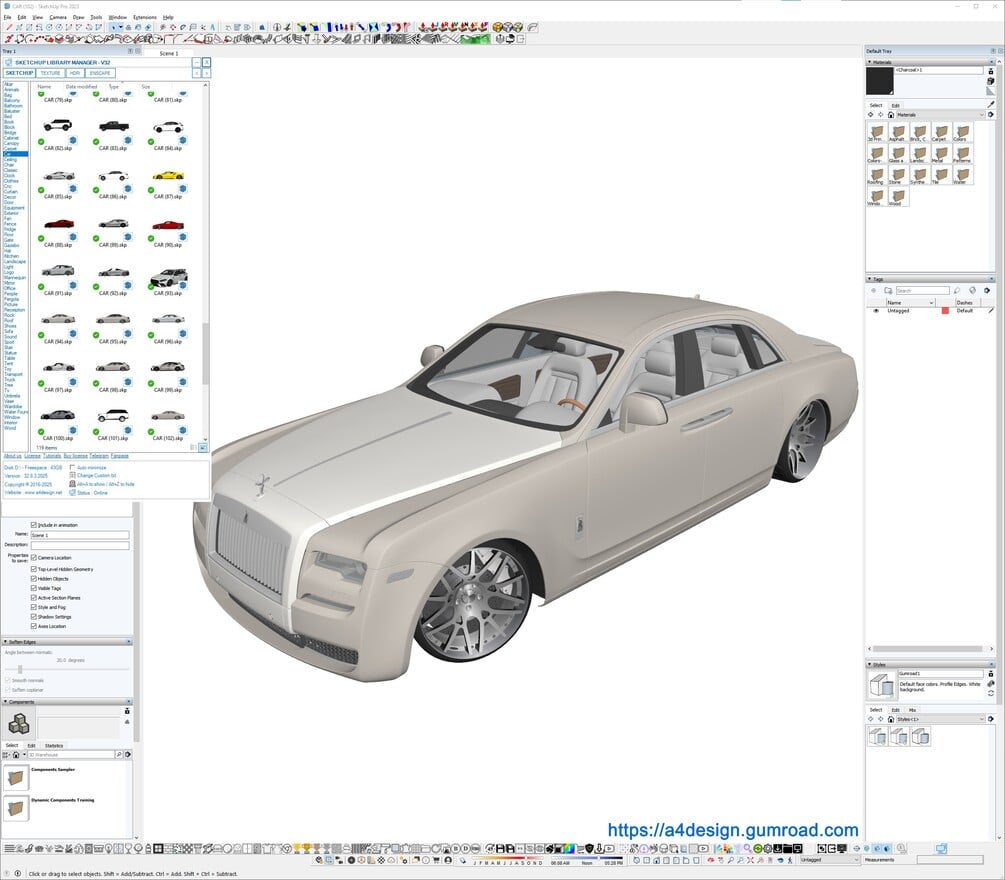Open the Extensions menu
This screenshot has height=880, width=1005.
pos(144,17)
